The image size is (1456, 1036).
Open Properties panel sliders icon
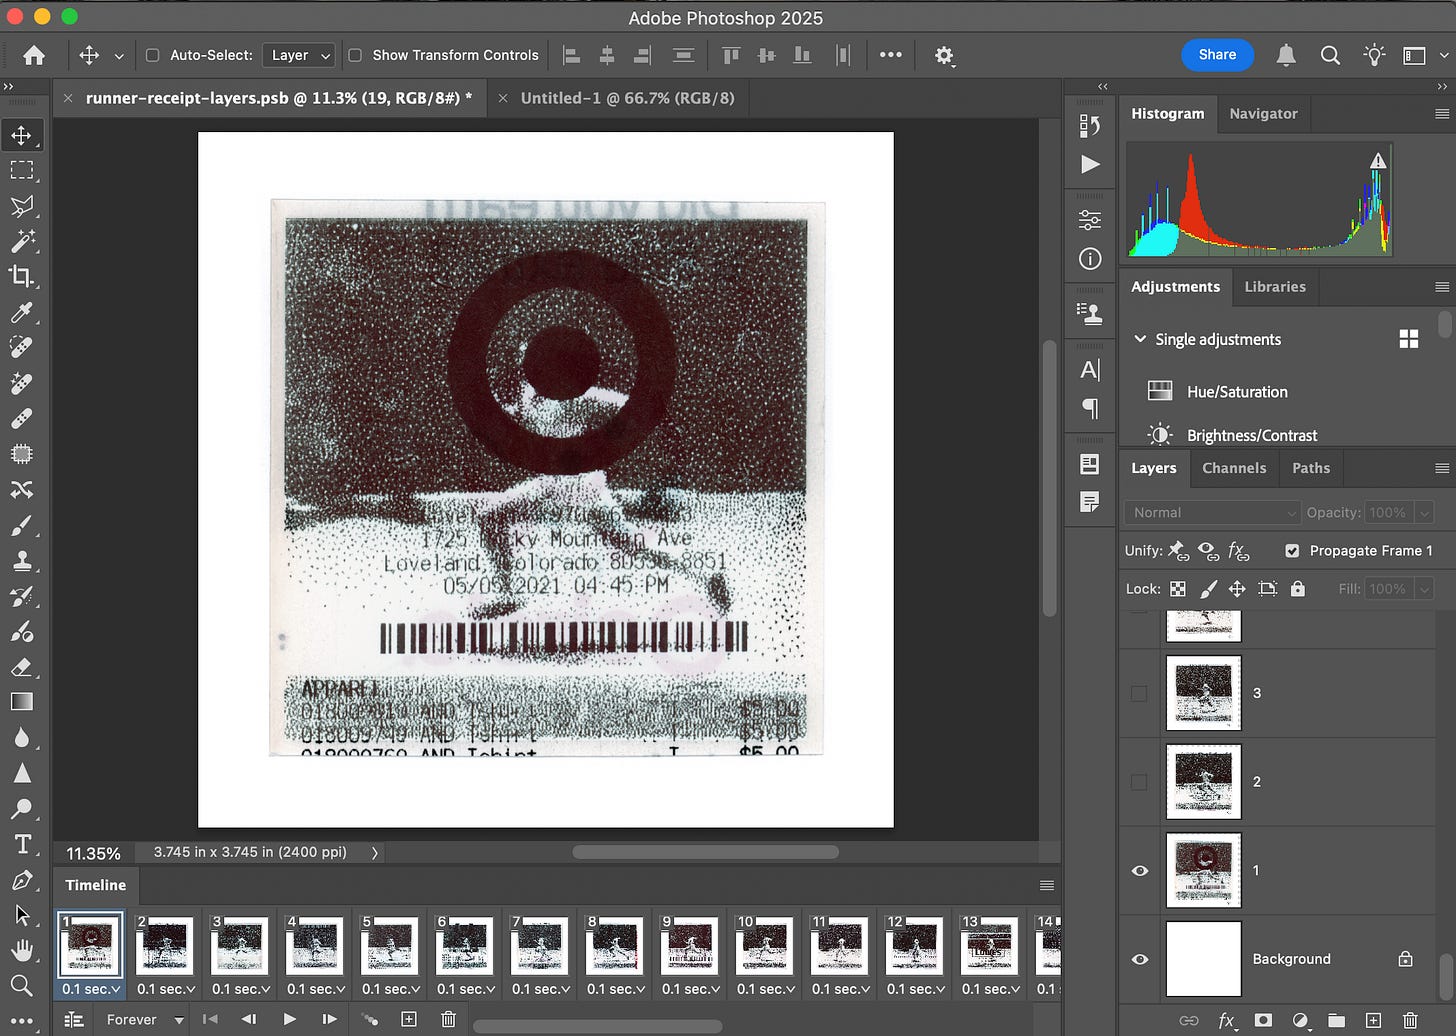tap(1090, 220)
